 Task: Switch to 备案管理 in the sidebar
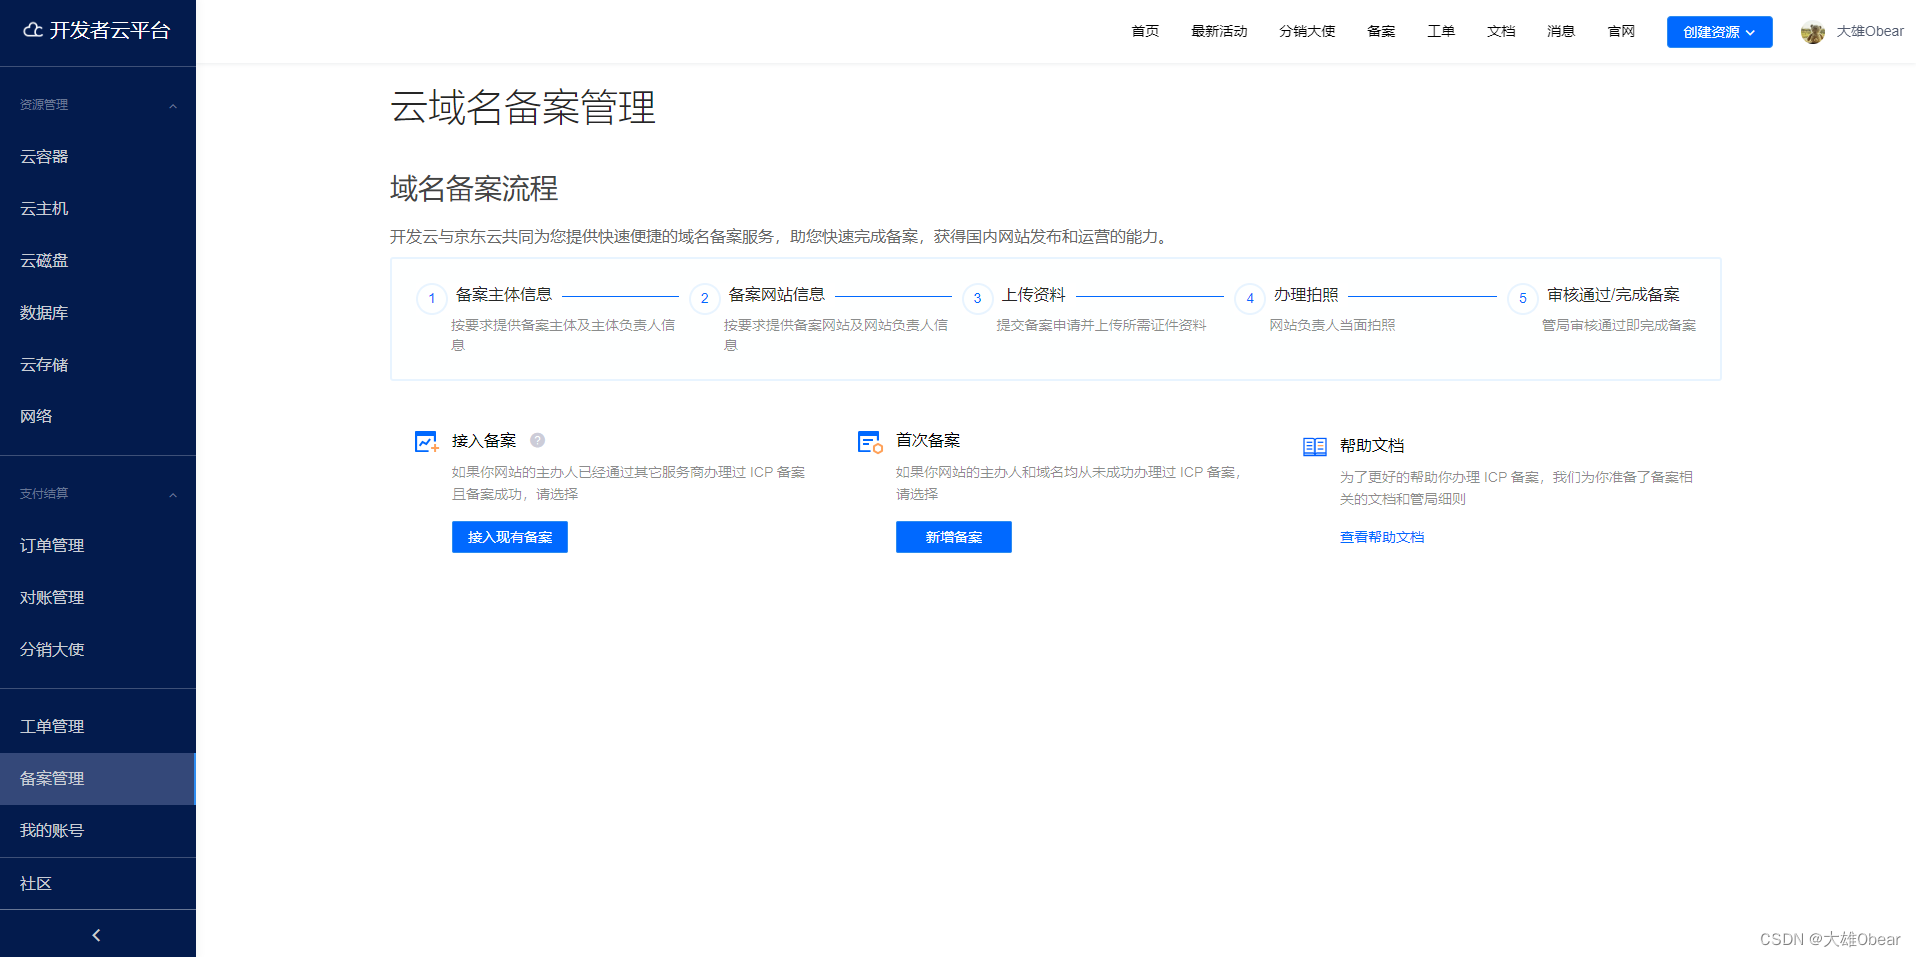click(x=52, y=779)
